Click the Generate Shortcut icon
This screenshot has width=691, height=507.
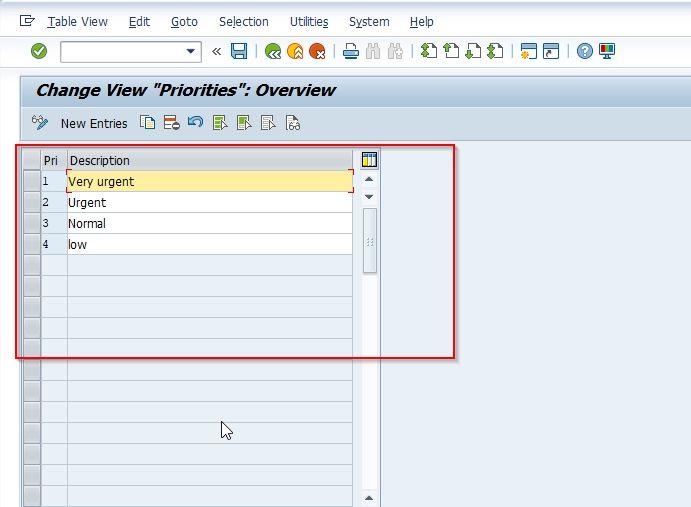[x=551, y=51]
